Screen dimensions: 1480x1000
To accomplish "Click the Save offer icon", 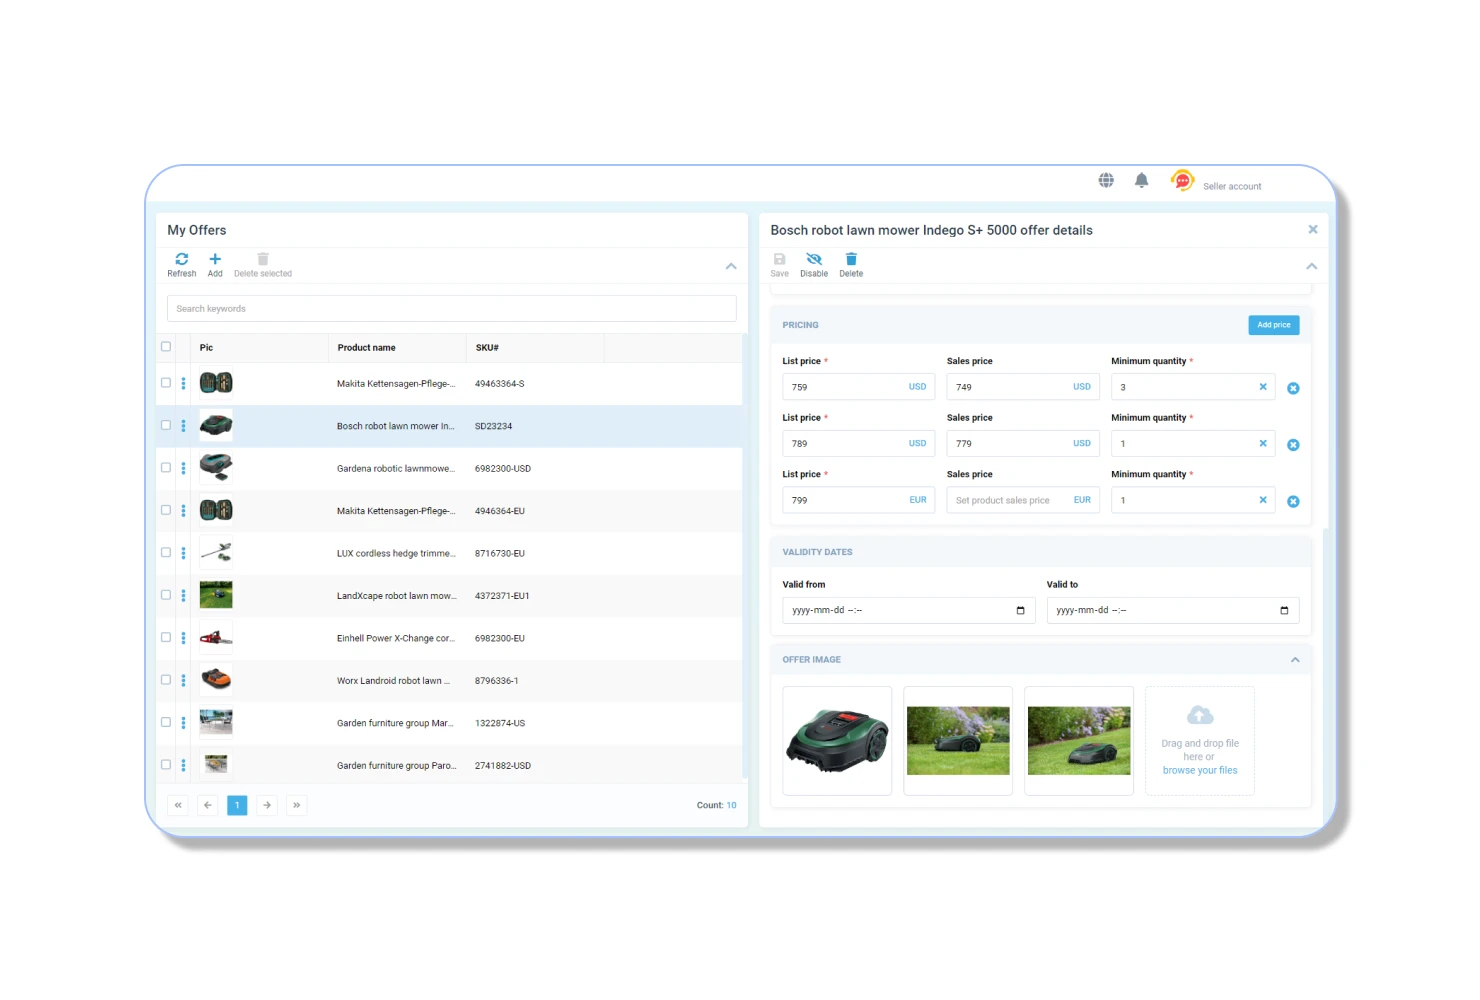I will 780,259.
